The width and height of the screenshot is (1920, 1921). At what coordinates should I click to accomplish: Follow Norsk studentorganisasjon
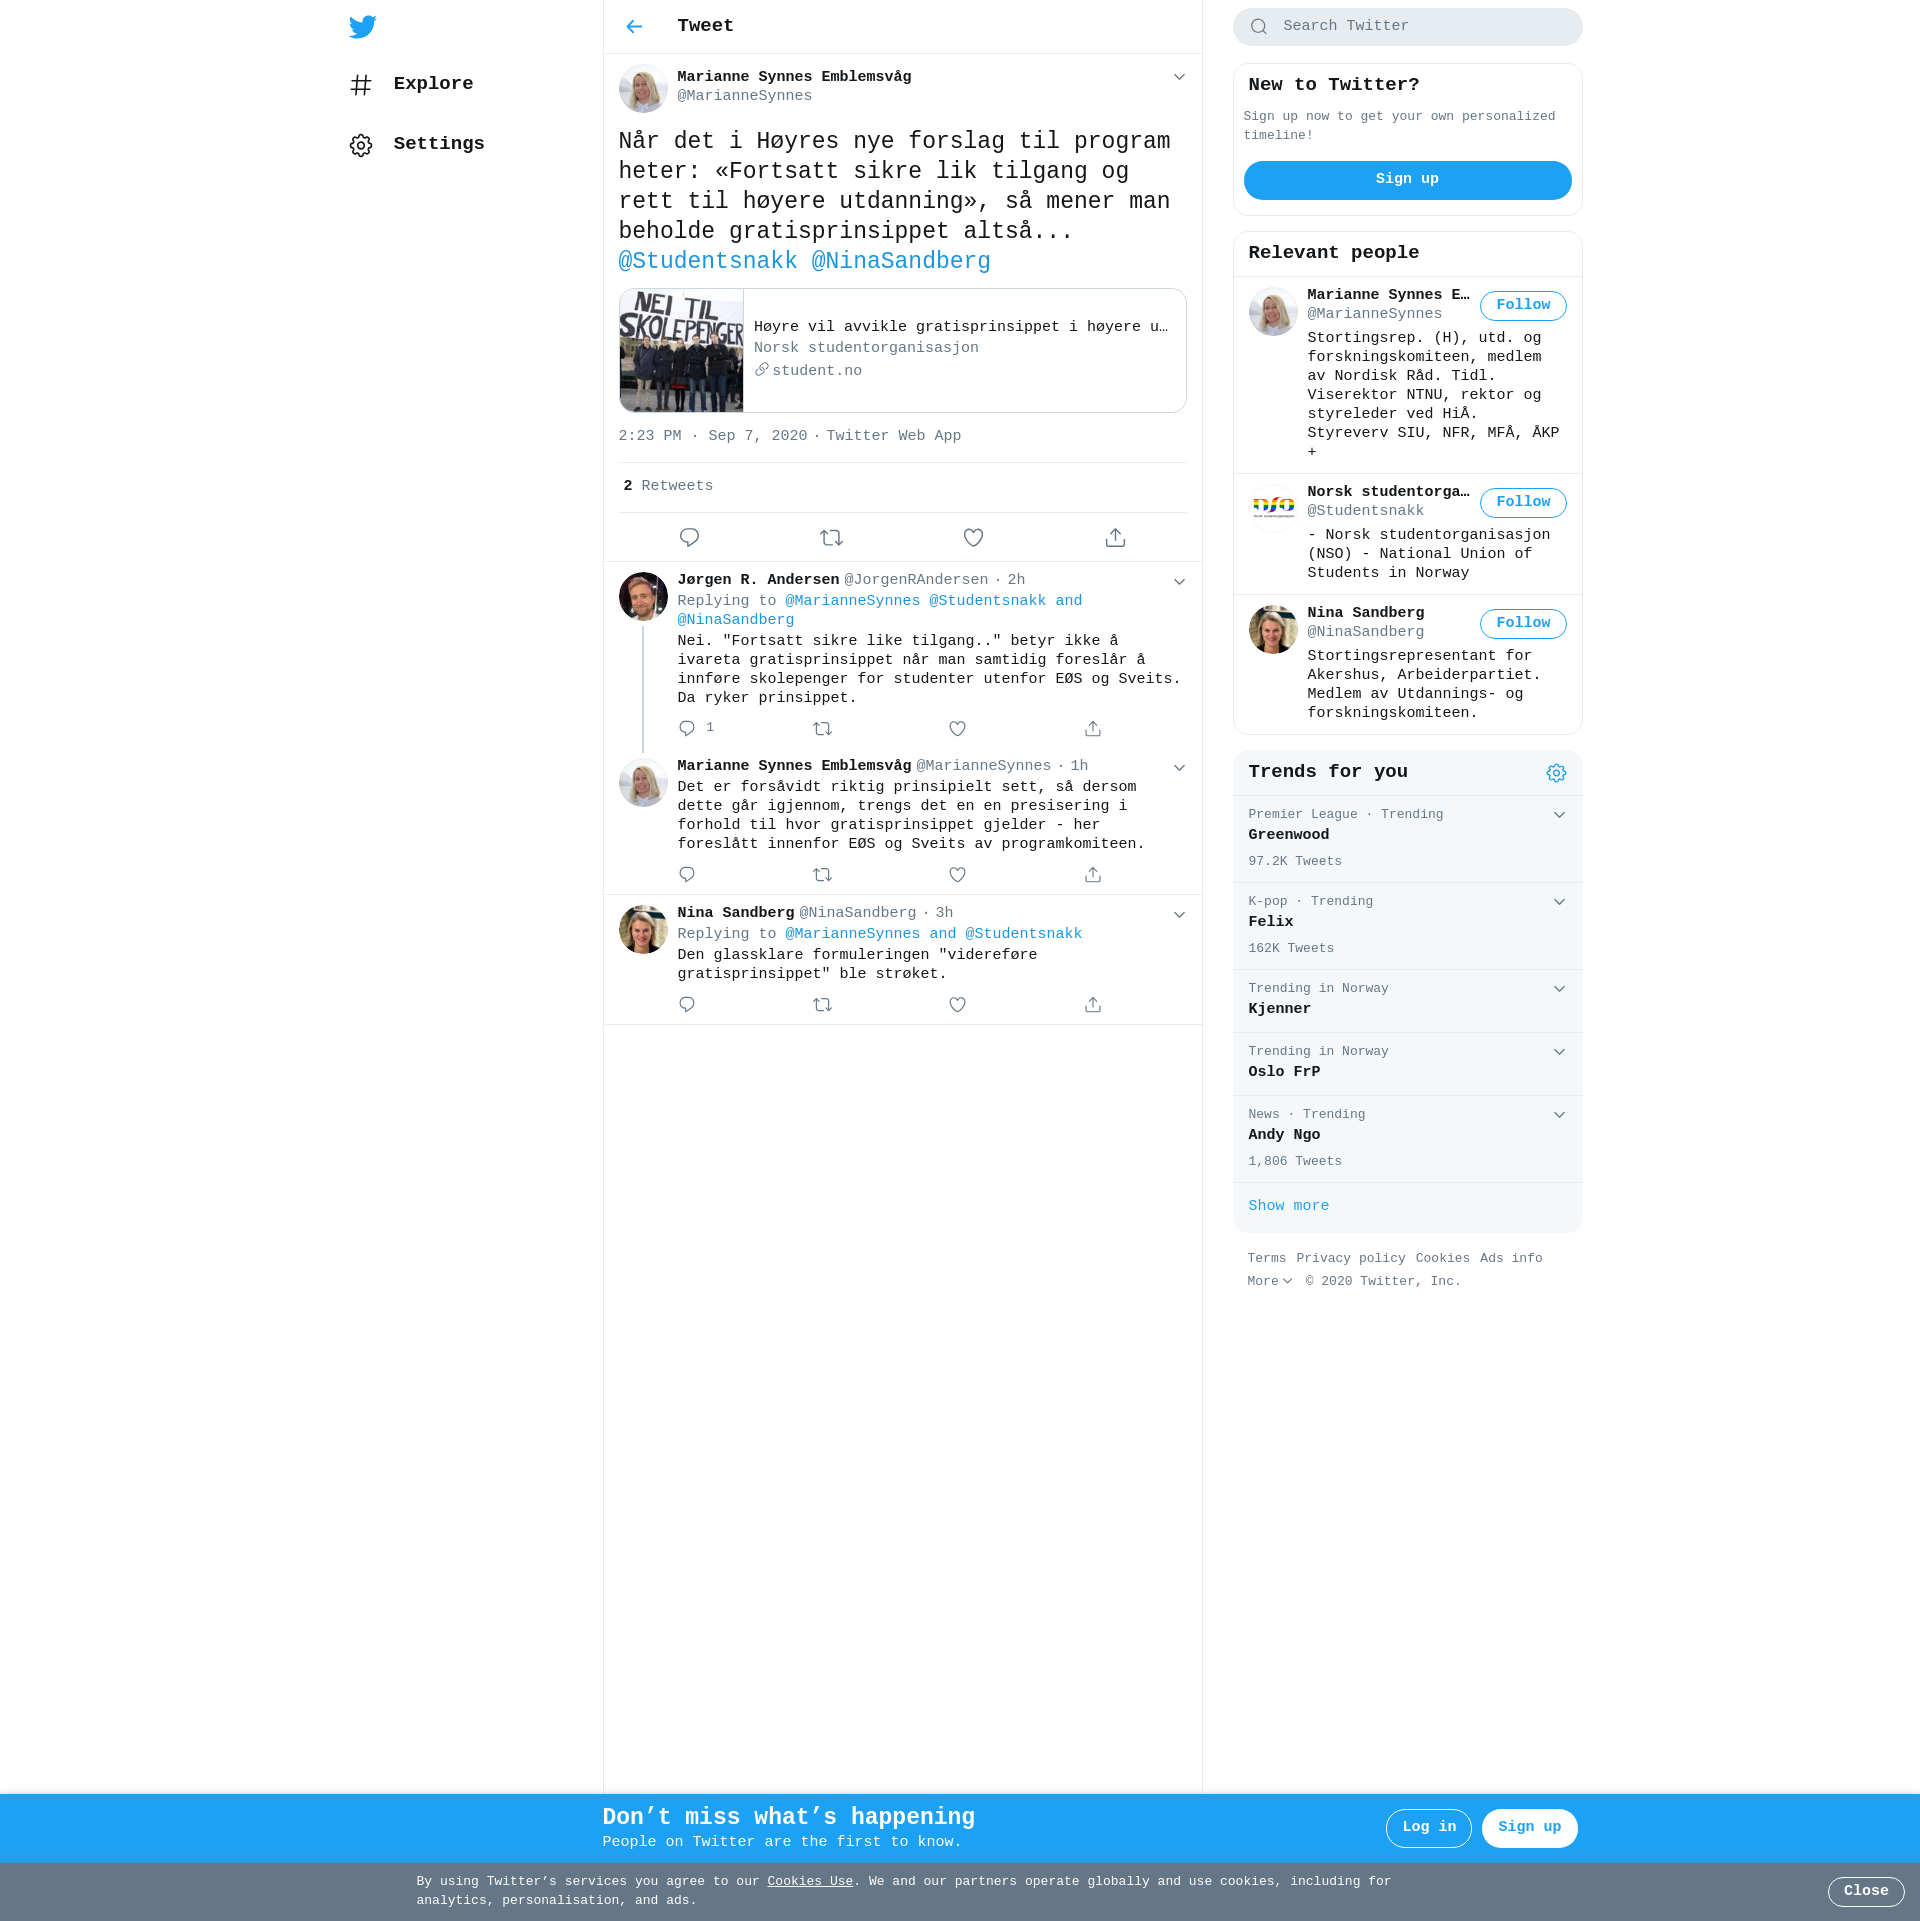coord(1522,503)
